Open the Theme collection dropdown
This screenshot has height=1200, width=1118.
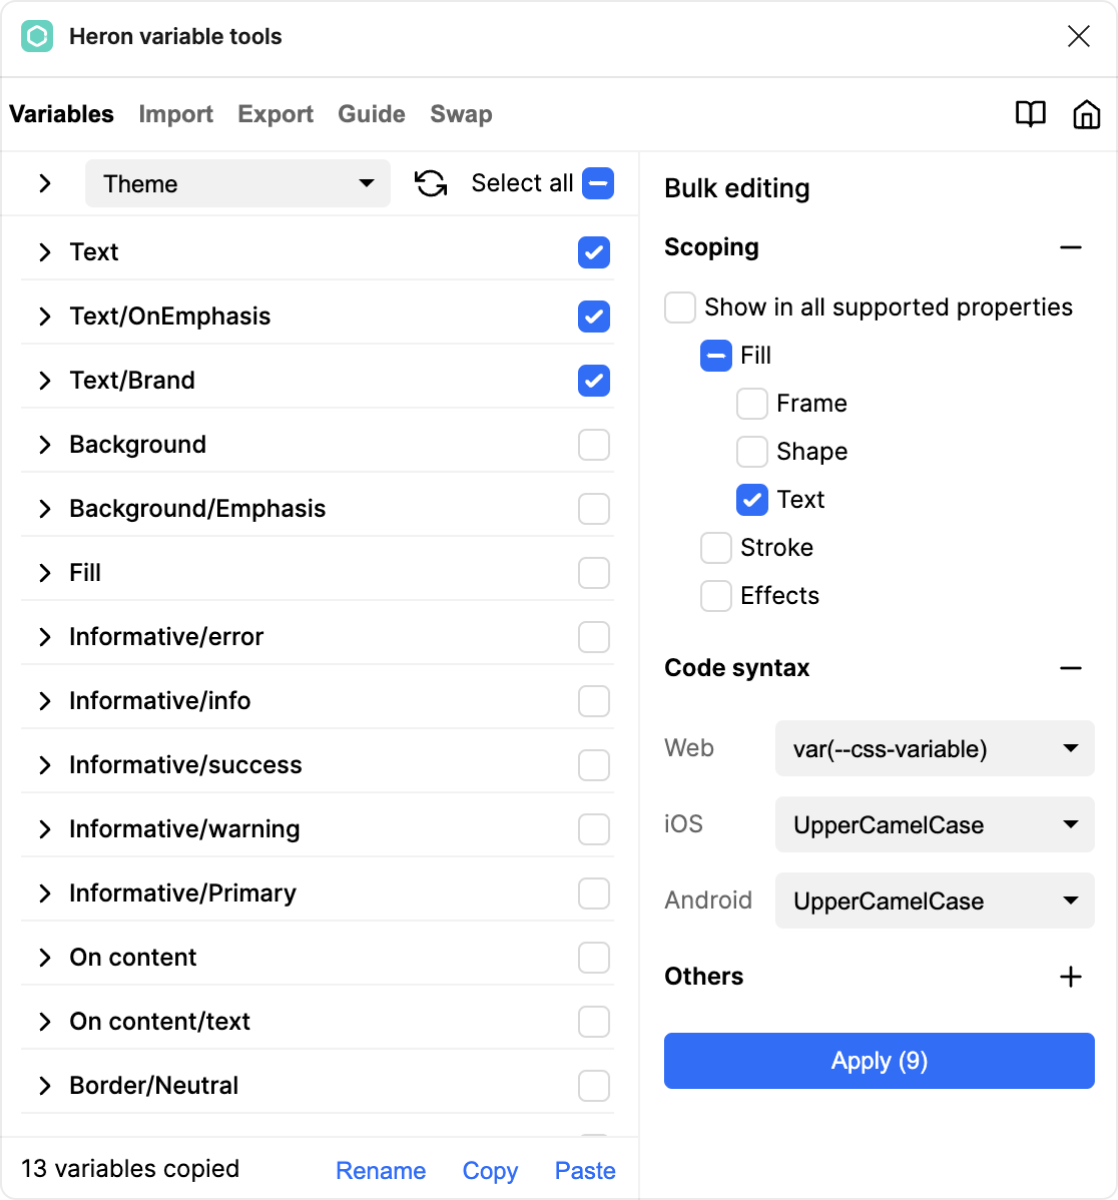[x=237, y=184]
